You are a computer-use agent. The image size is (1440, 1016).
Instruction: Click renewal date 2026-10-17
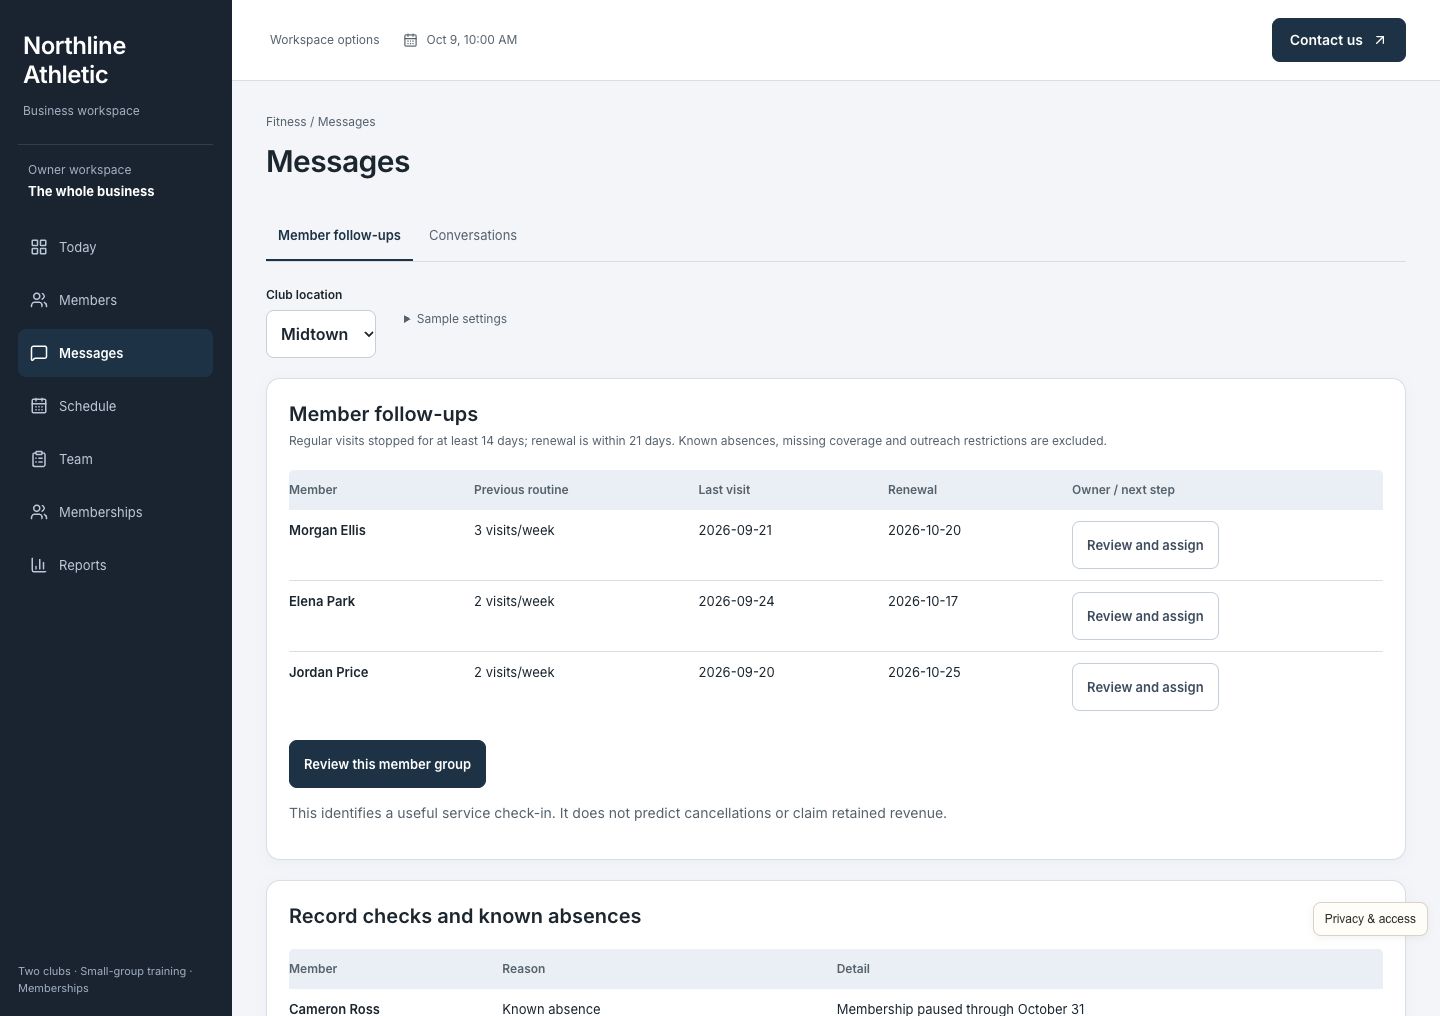(x=923, y=602)
